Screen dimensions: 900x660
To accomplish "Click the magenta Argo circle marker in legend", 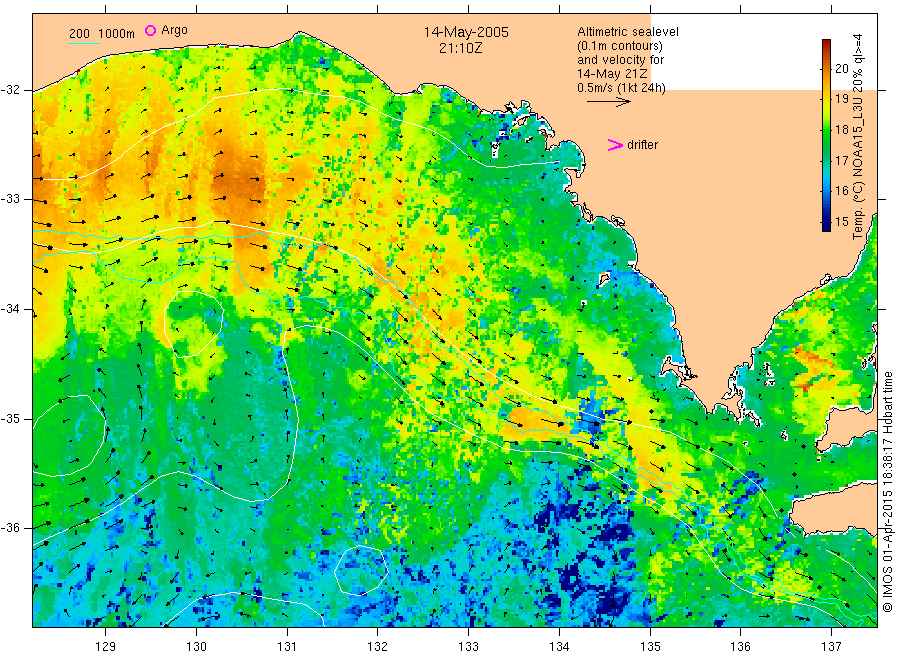I will pos(150,30).
